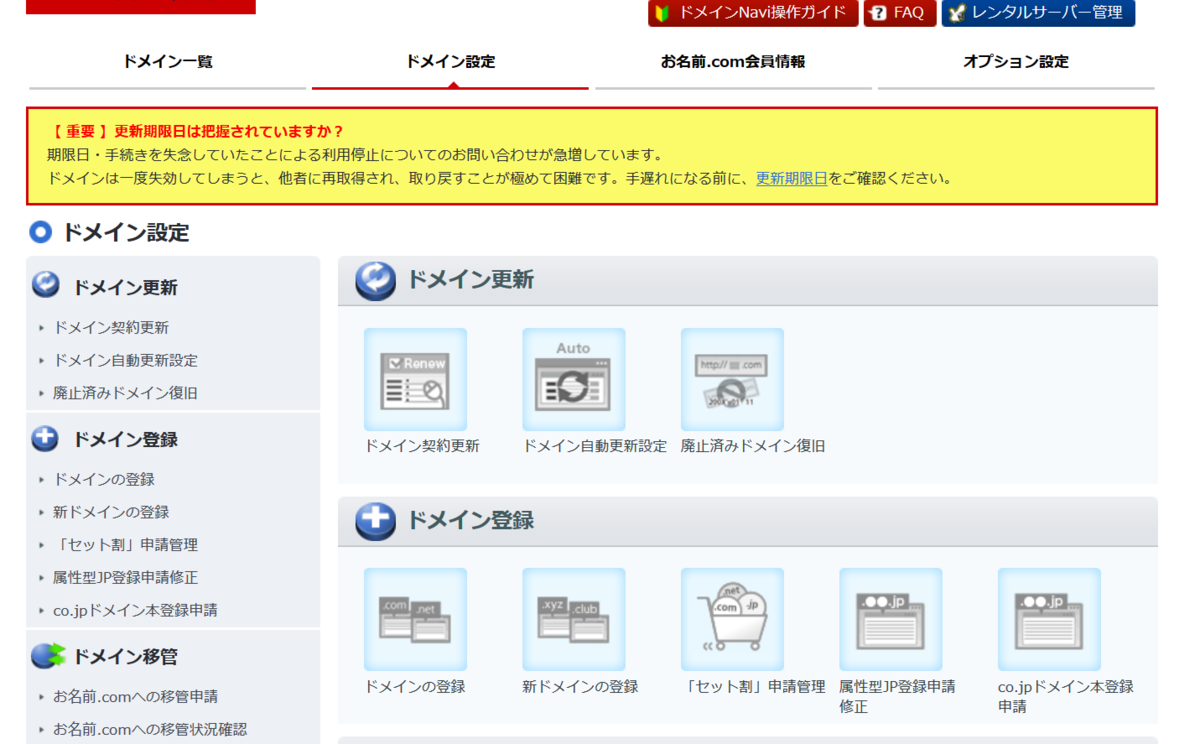Open the ドメイン自動更新設定 Auto icon tile

(x=573, y=380)
